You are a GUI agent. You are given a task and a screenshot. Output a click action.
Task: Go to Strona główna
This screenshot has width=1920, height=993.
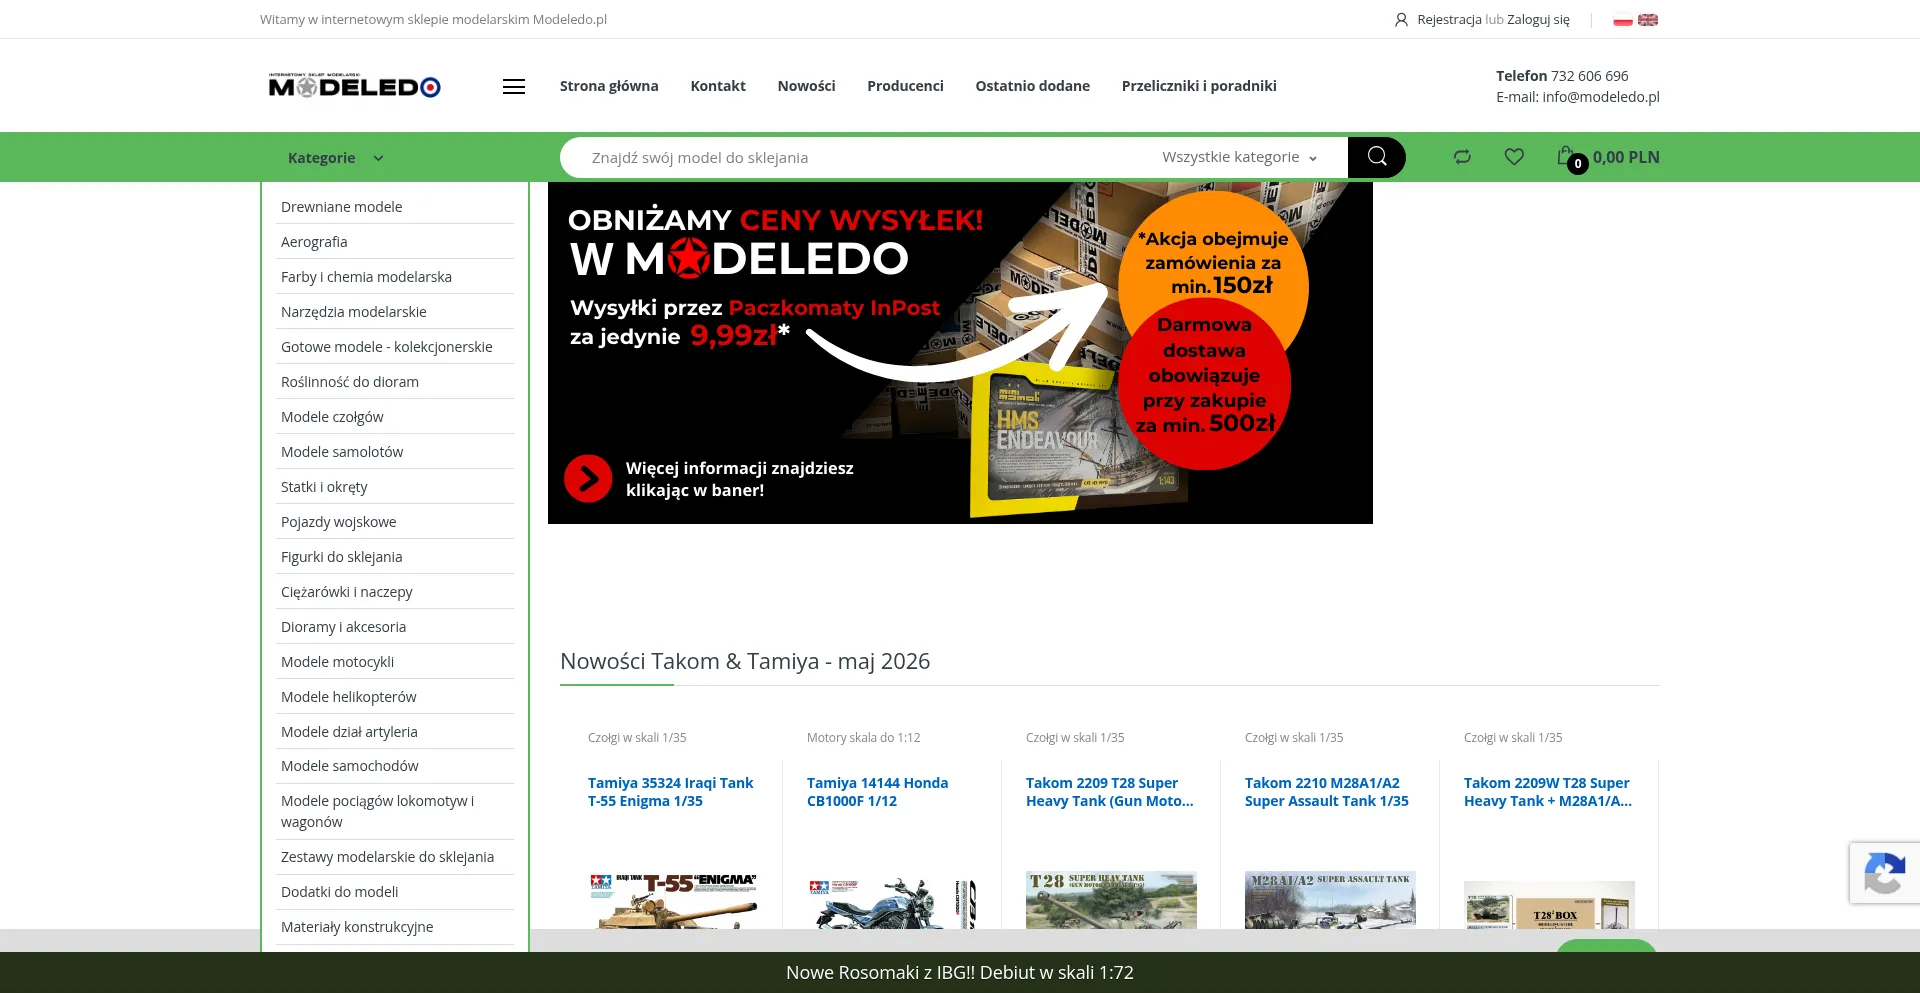click(609, 86)
